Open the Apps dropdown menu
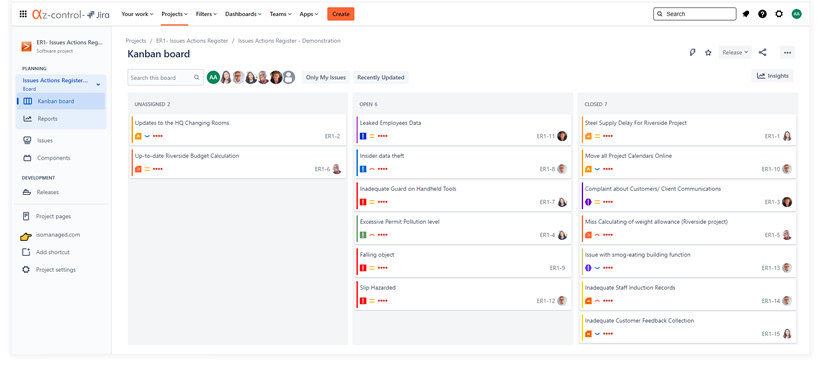820x365 pixels. [309, 14]
